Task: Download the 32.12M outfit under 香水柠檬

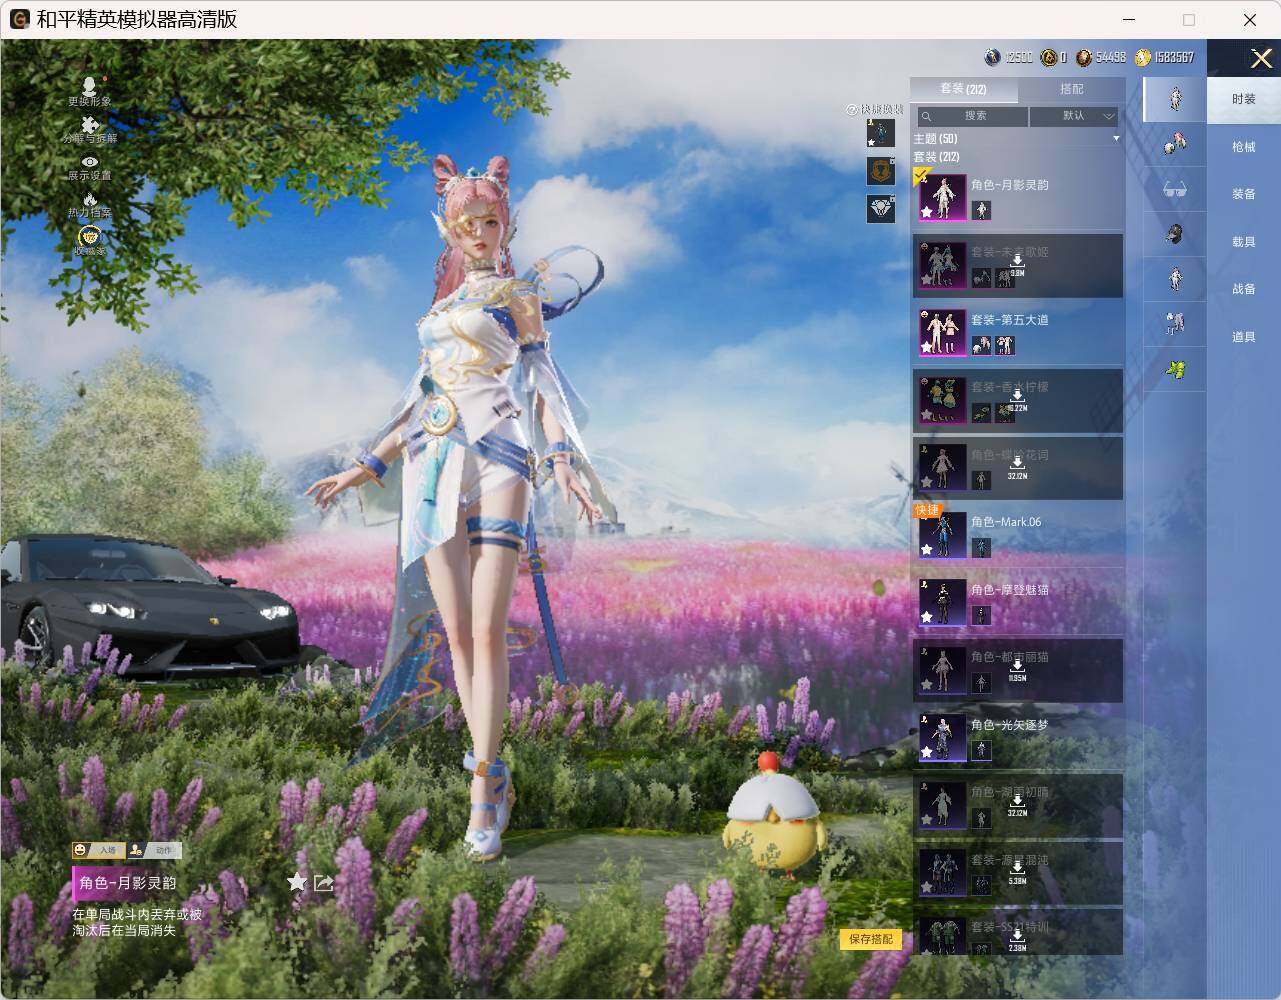Action: pos(1018,467)
